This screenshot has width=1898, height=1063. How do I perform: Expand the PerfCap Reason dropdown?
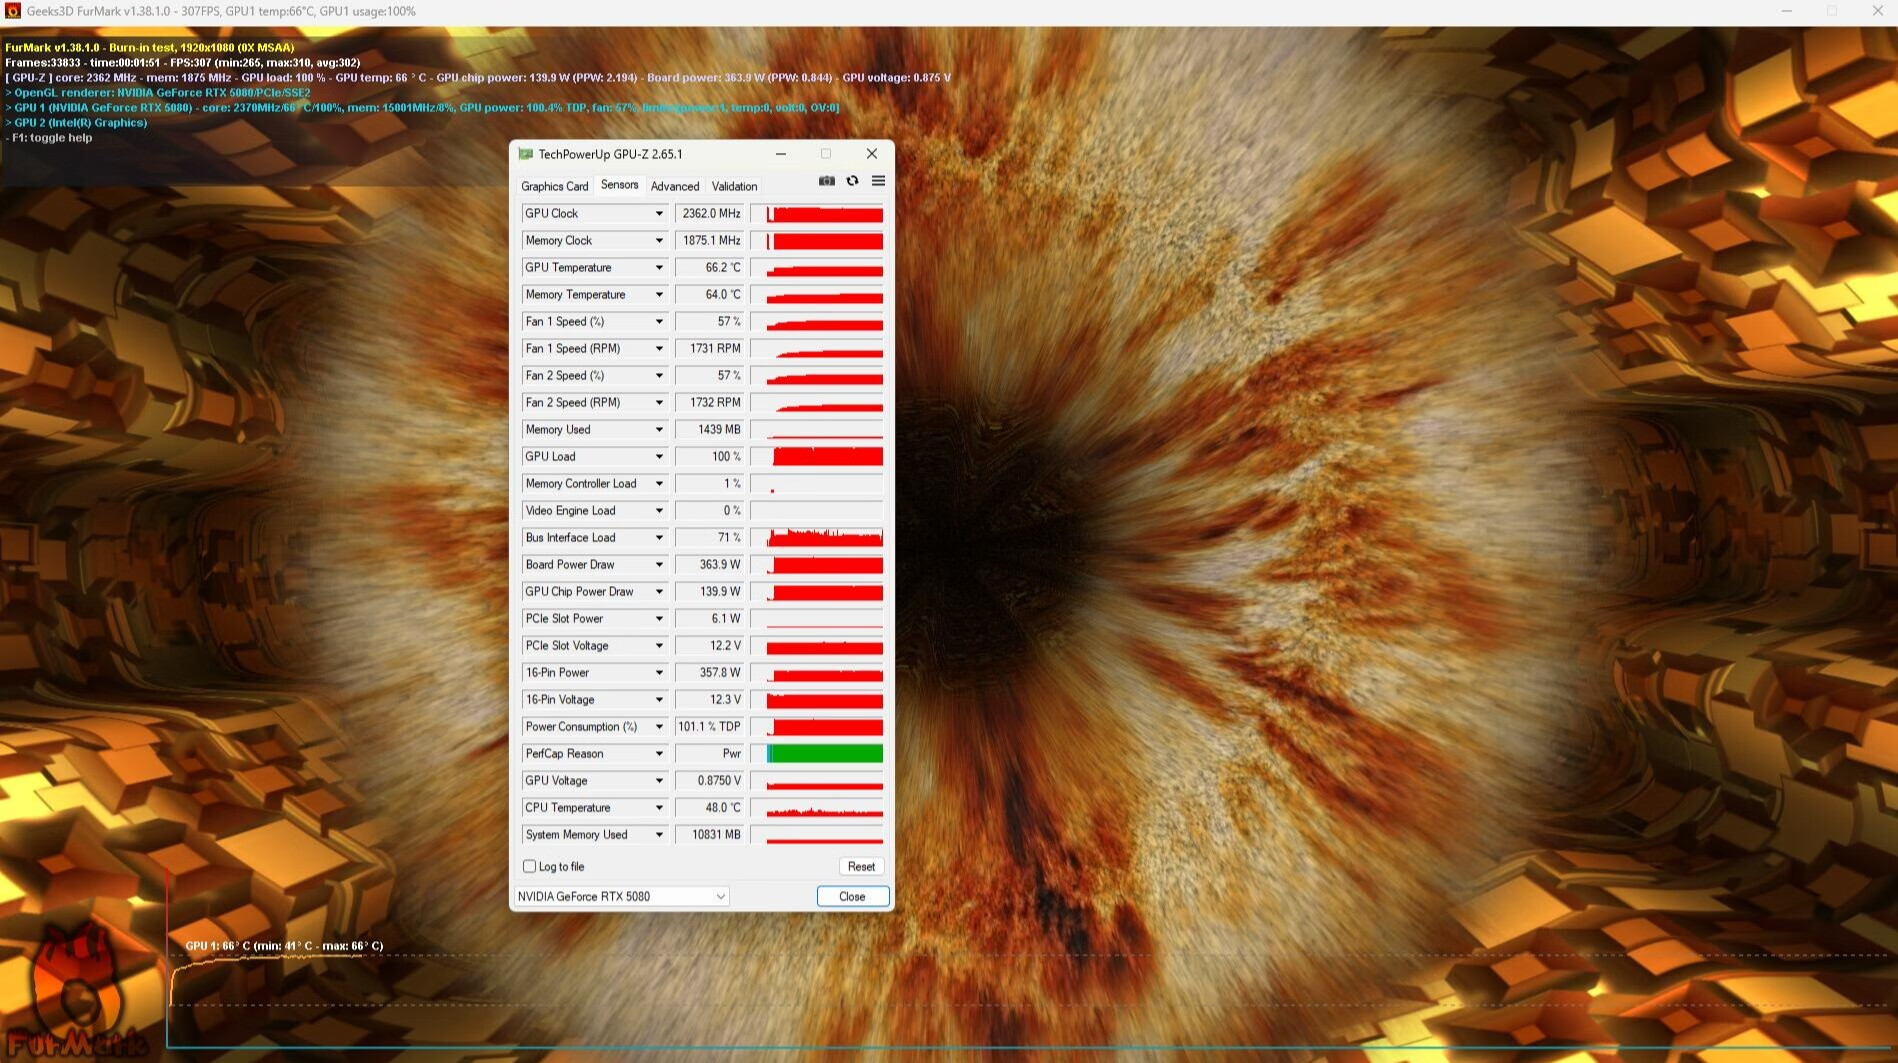[659, 753]
